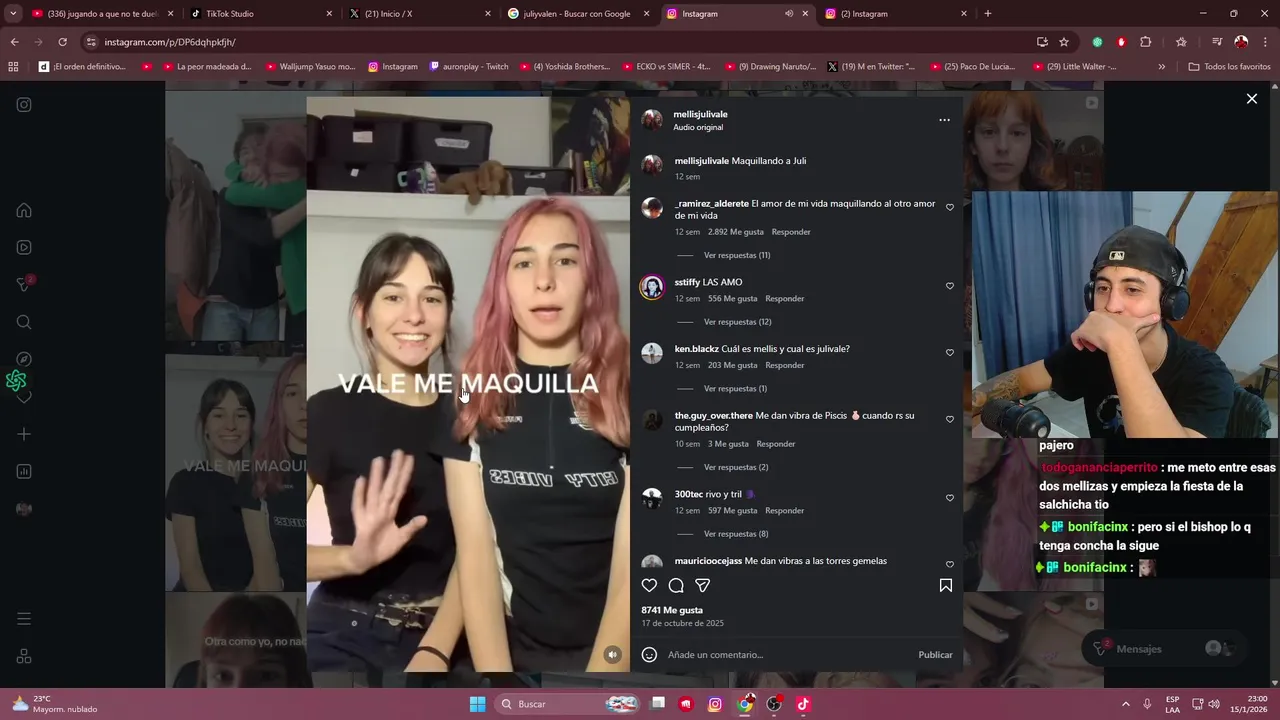The height and width of the screenshot is (720, 1280).
Task: Like the the.guy_over.there comment
Action: tap(950, 420)
